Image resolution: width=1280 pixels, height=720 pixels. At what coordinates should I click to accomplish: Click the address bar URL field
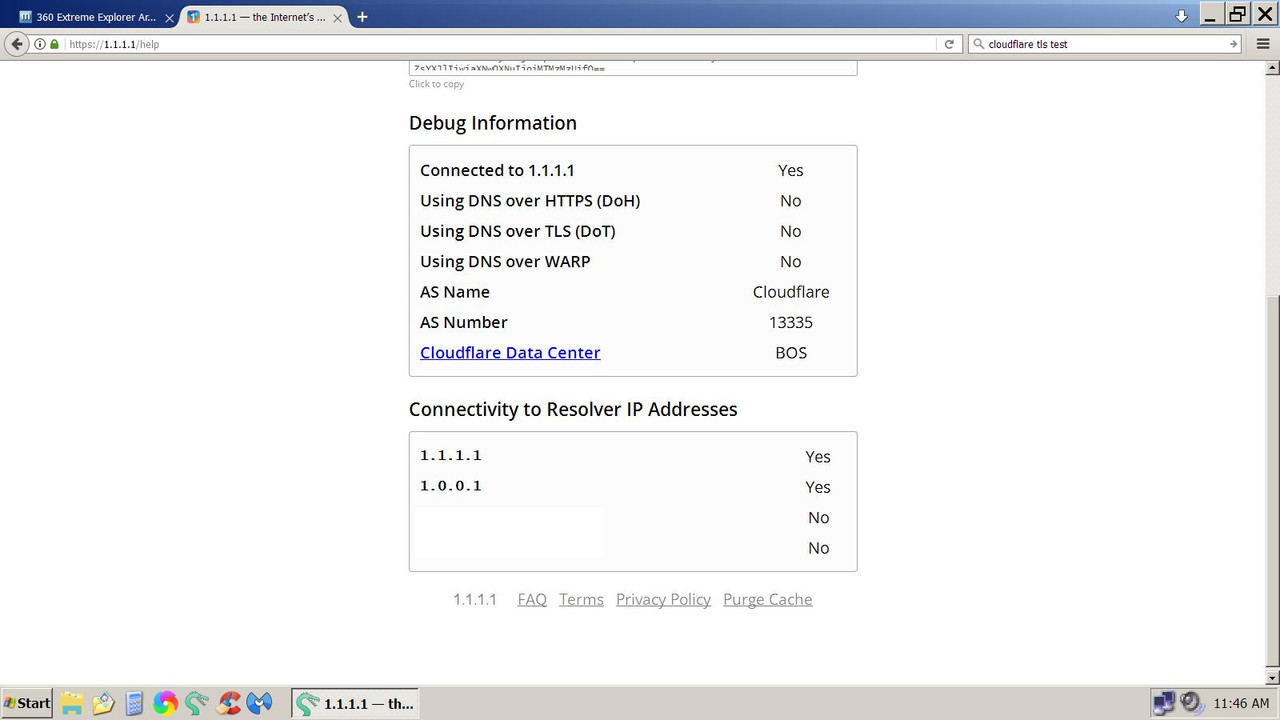coord(500,44)
